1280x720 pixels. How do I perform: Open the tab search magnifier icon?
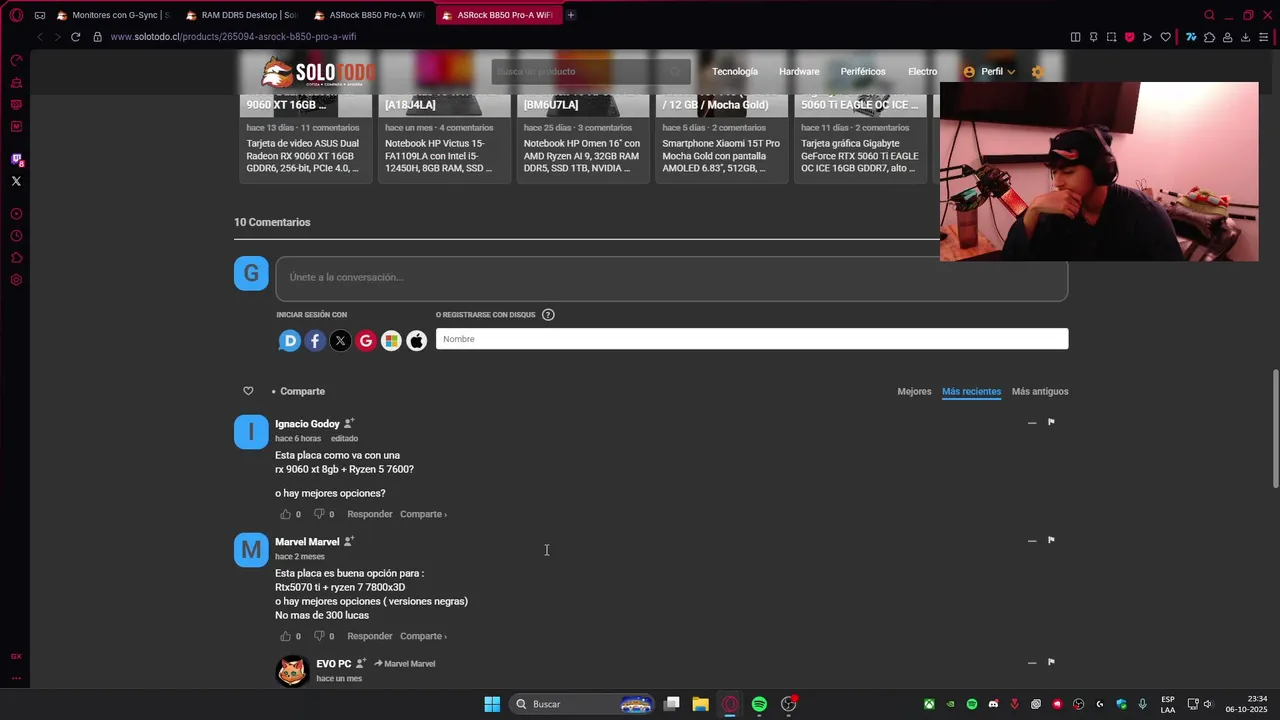pos(1209,15)
